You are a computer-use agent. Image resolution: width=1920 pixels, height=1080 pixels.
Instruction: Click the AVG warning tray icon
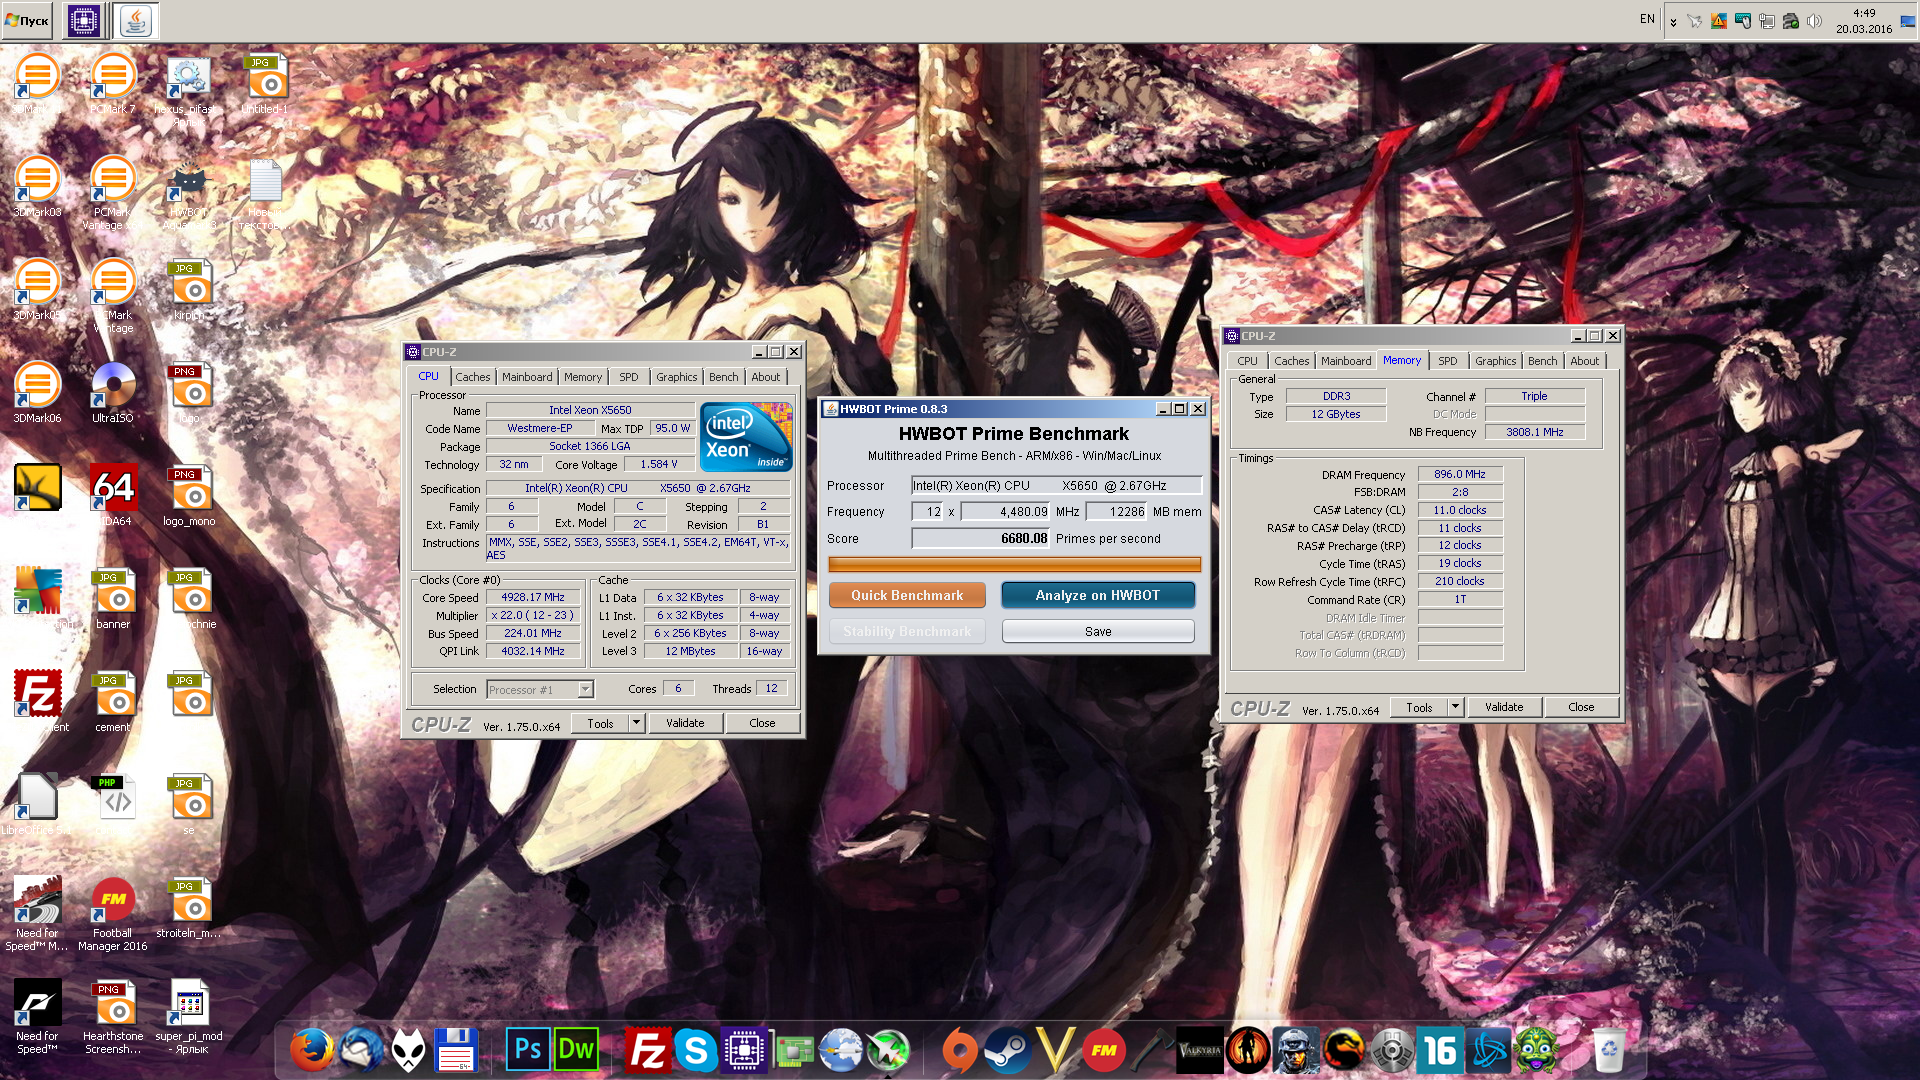click(x=1719, y=20)
